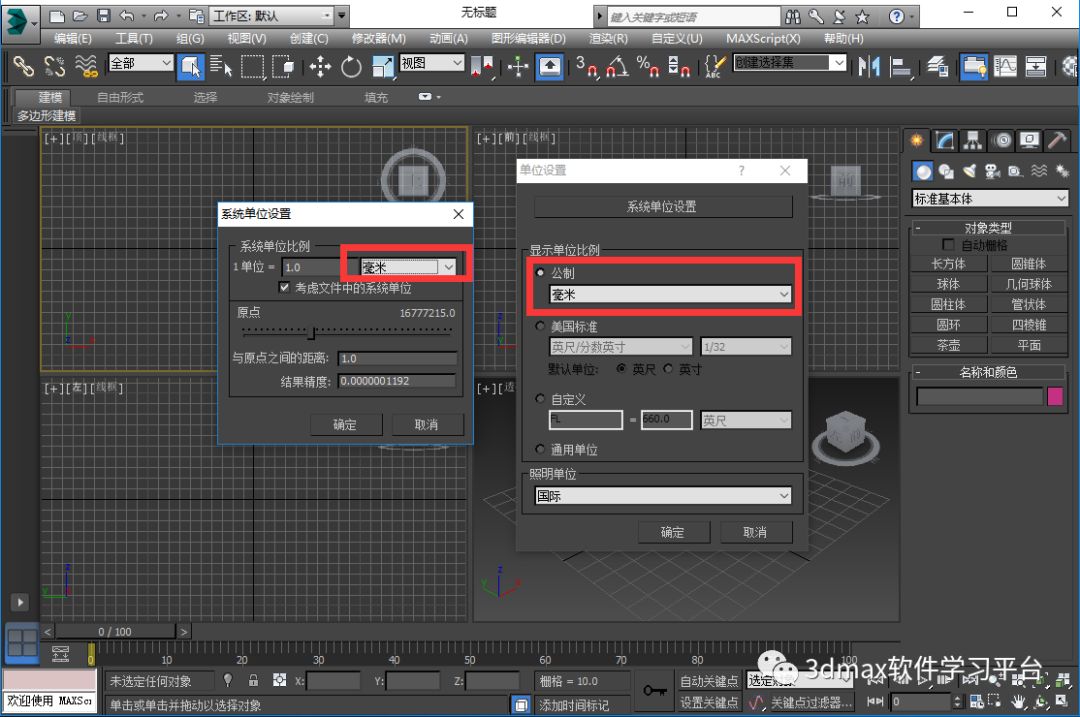The image size is (1080, 717).
Task: Open 修改器(M) menu
Action: (378, 39)
